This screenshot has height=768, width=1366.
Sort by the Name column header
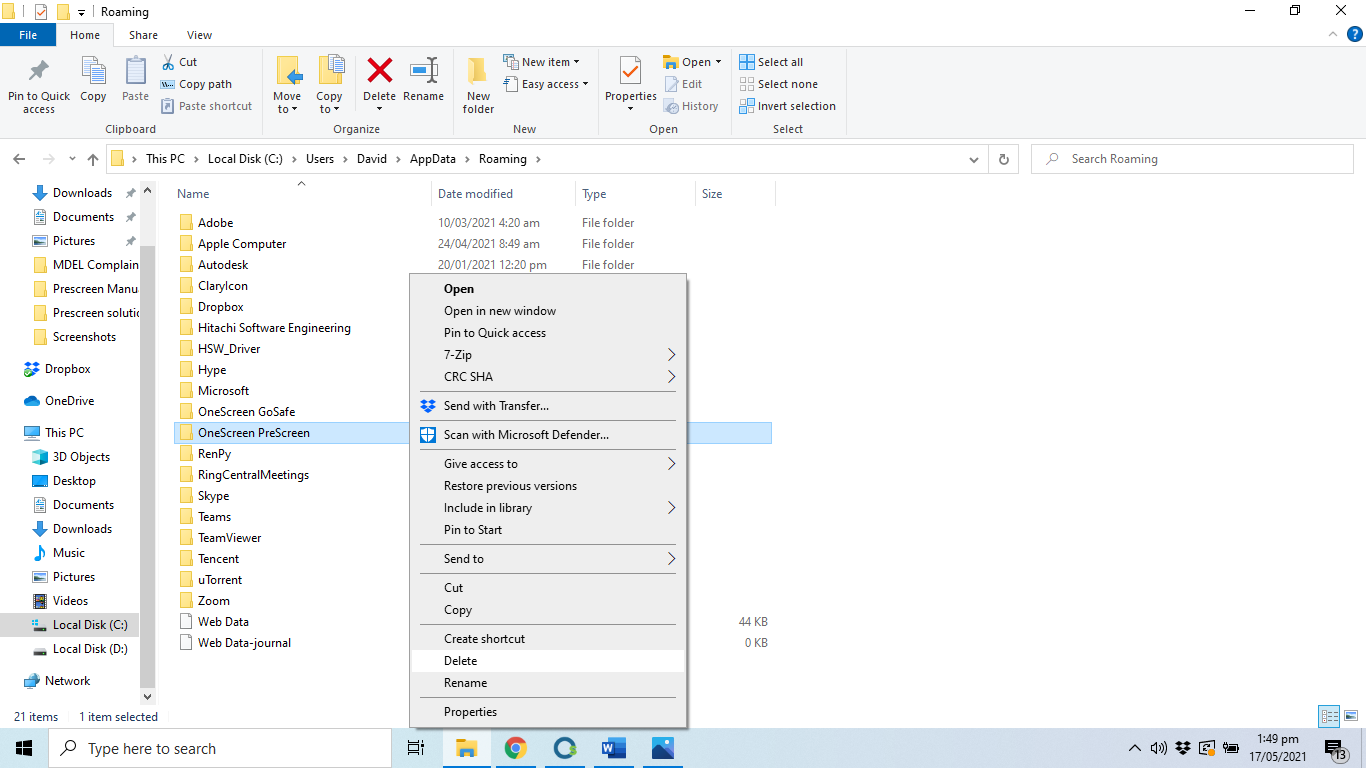pos(302,194)
